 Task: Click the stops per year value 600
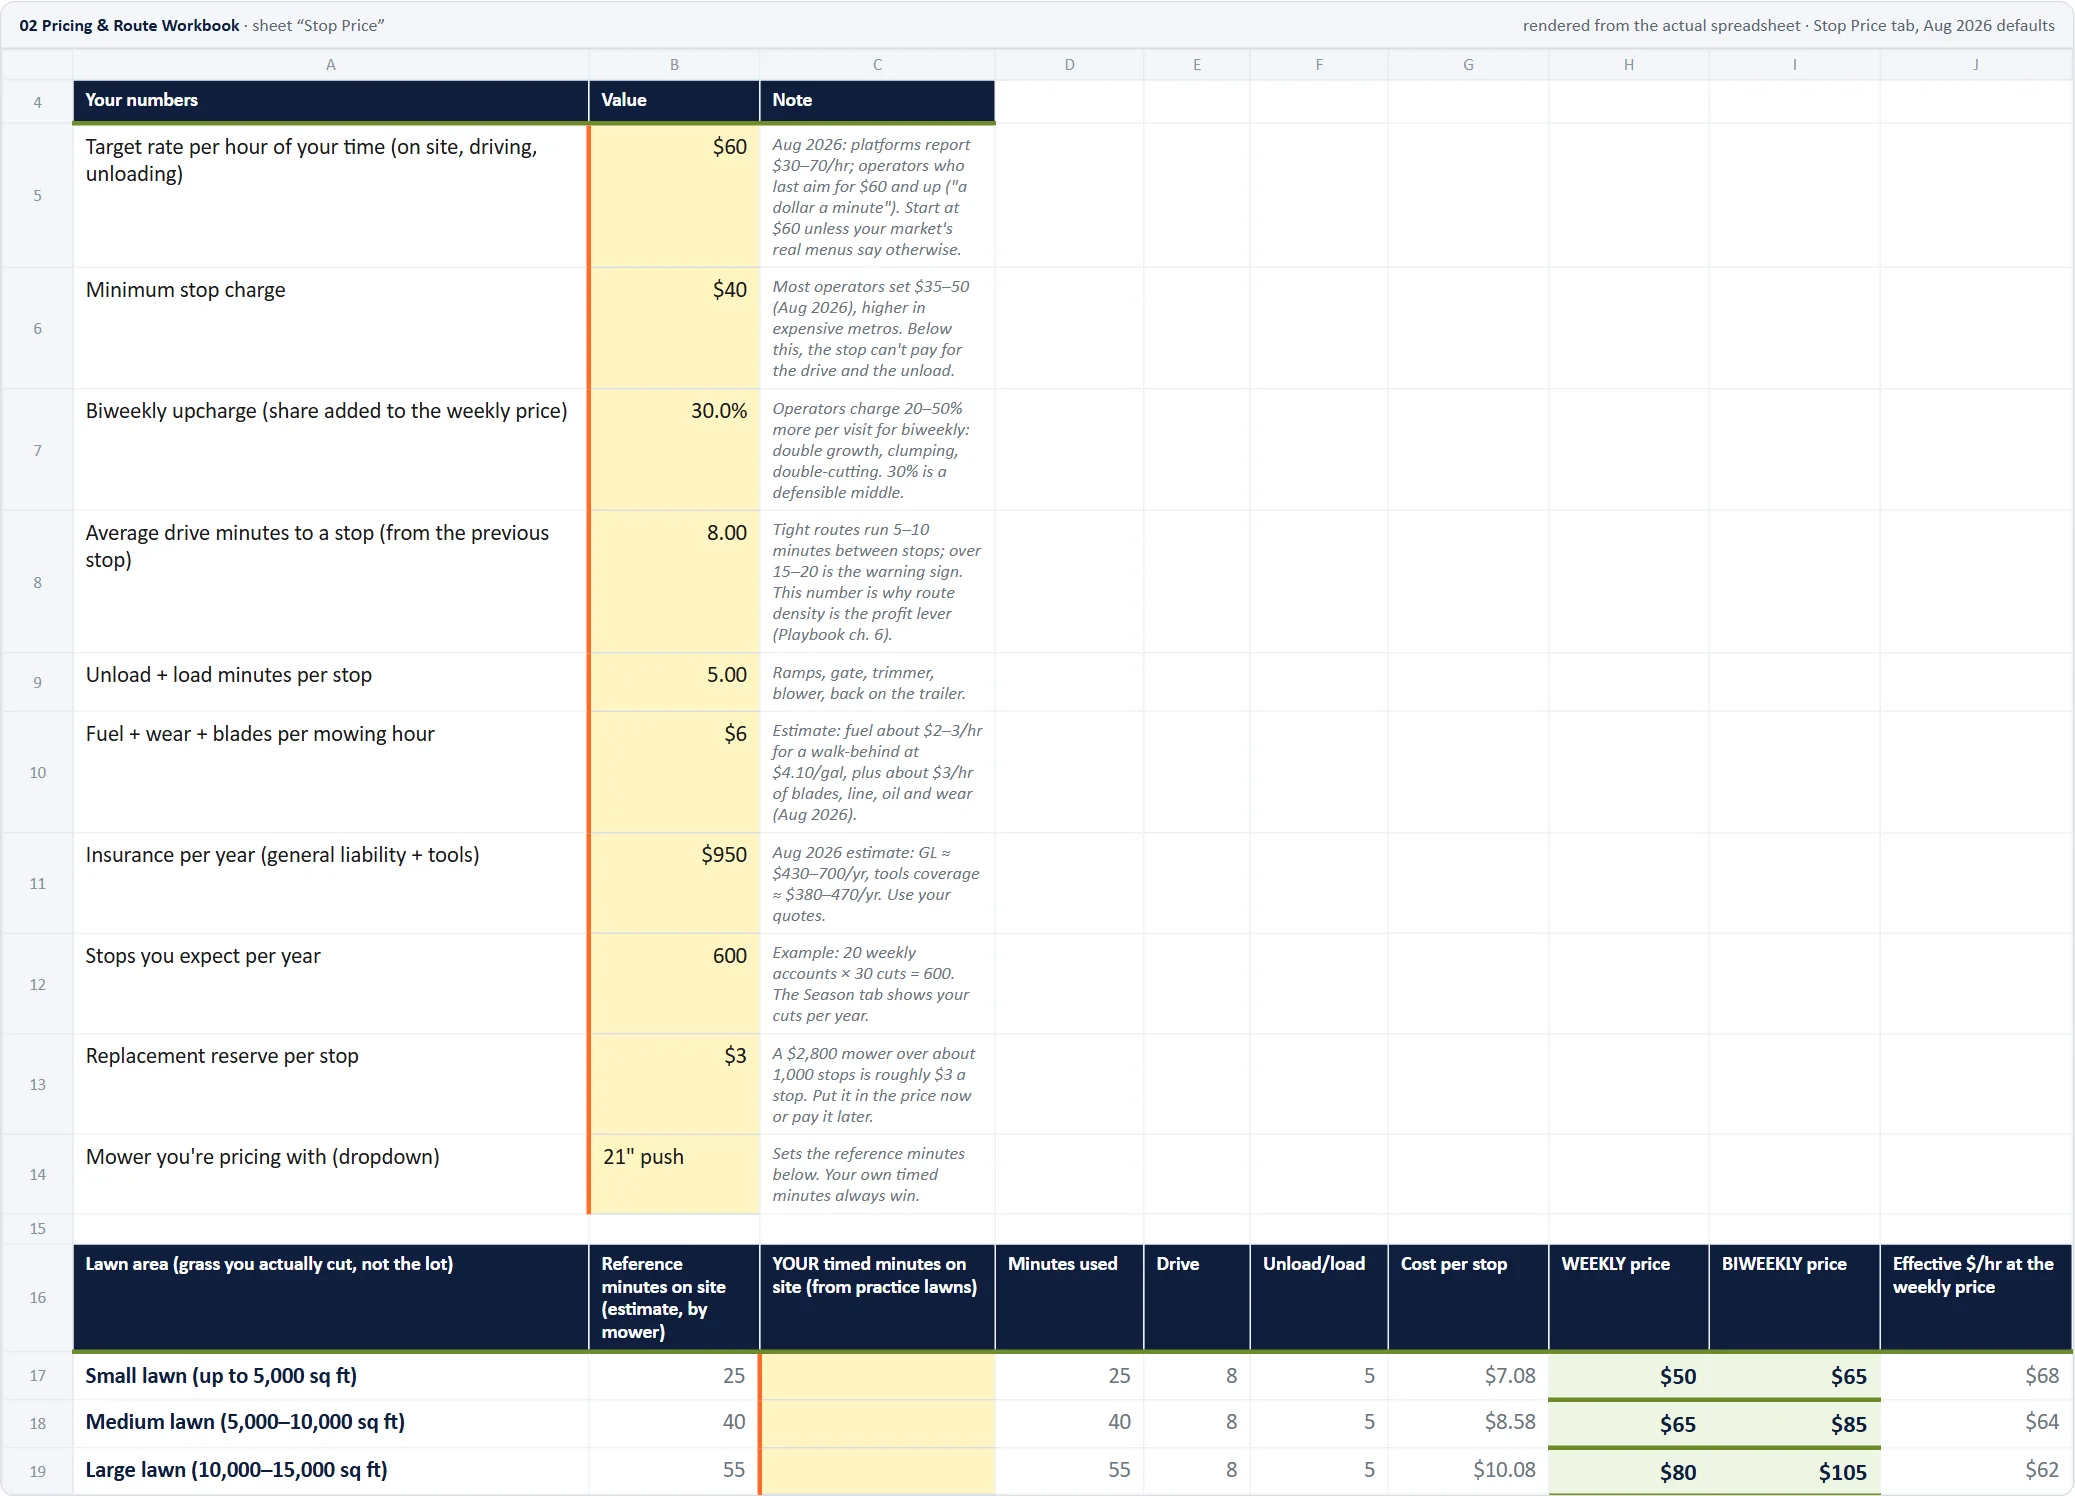[674, 984]
